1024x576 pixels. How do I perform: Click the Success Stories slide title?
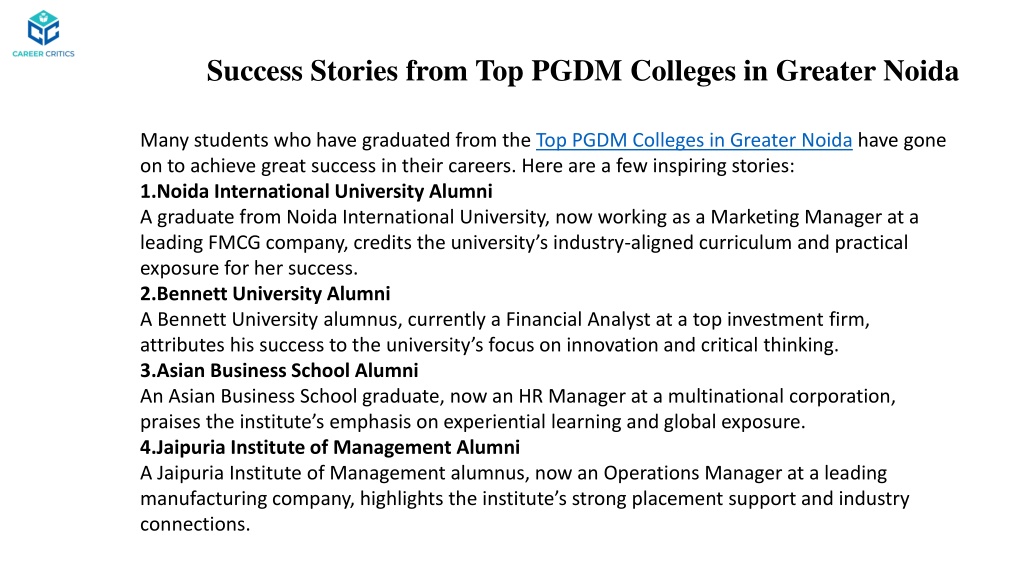pos(583,71)
